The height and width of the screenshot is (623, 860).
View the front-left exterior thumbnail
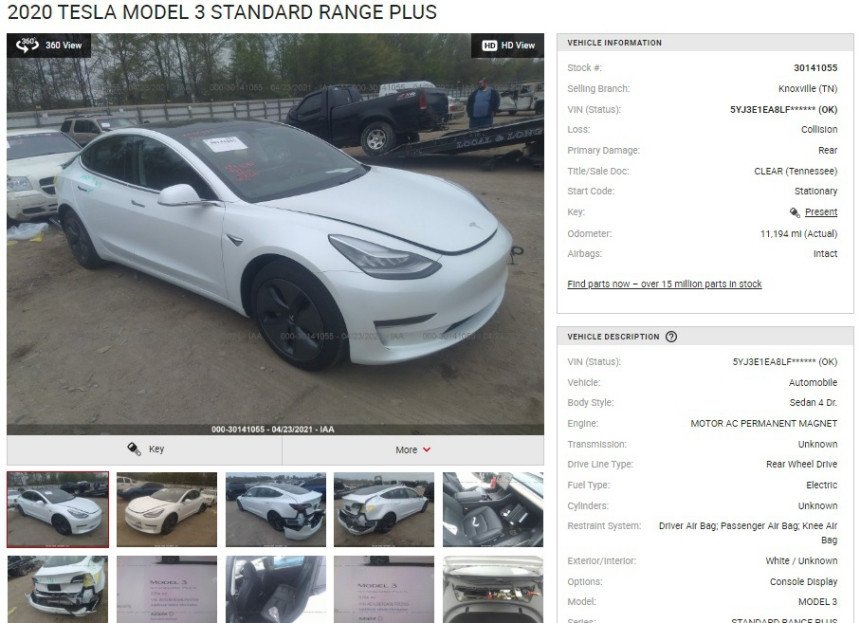point(167,509)
